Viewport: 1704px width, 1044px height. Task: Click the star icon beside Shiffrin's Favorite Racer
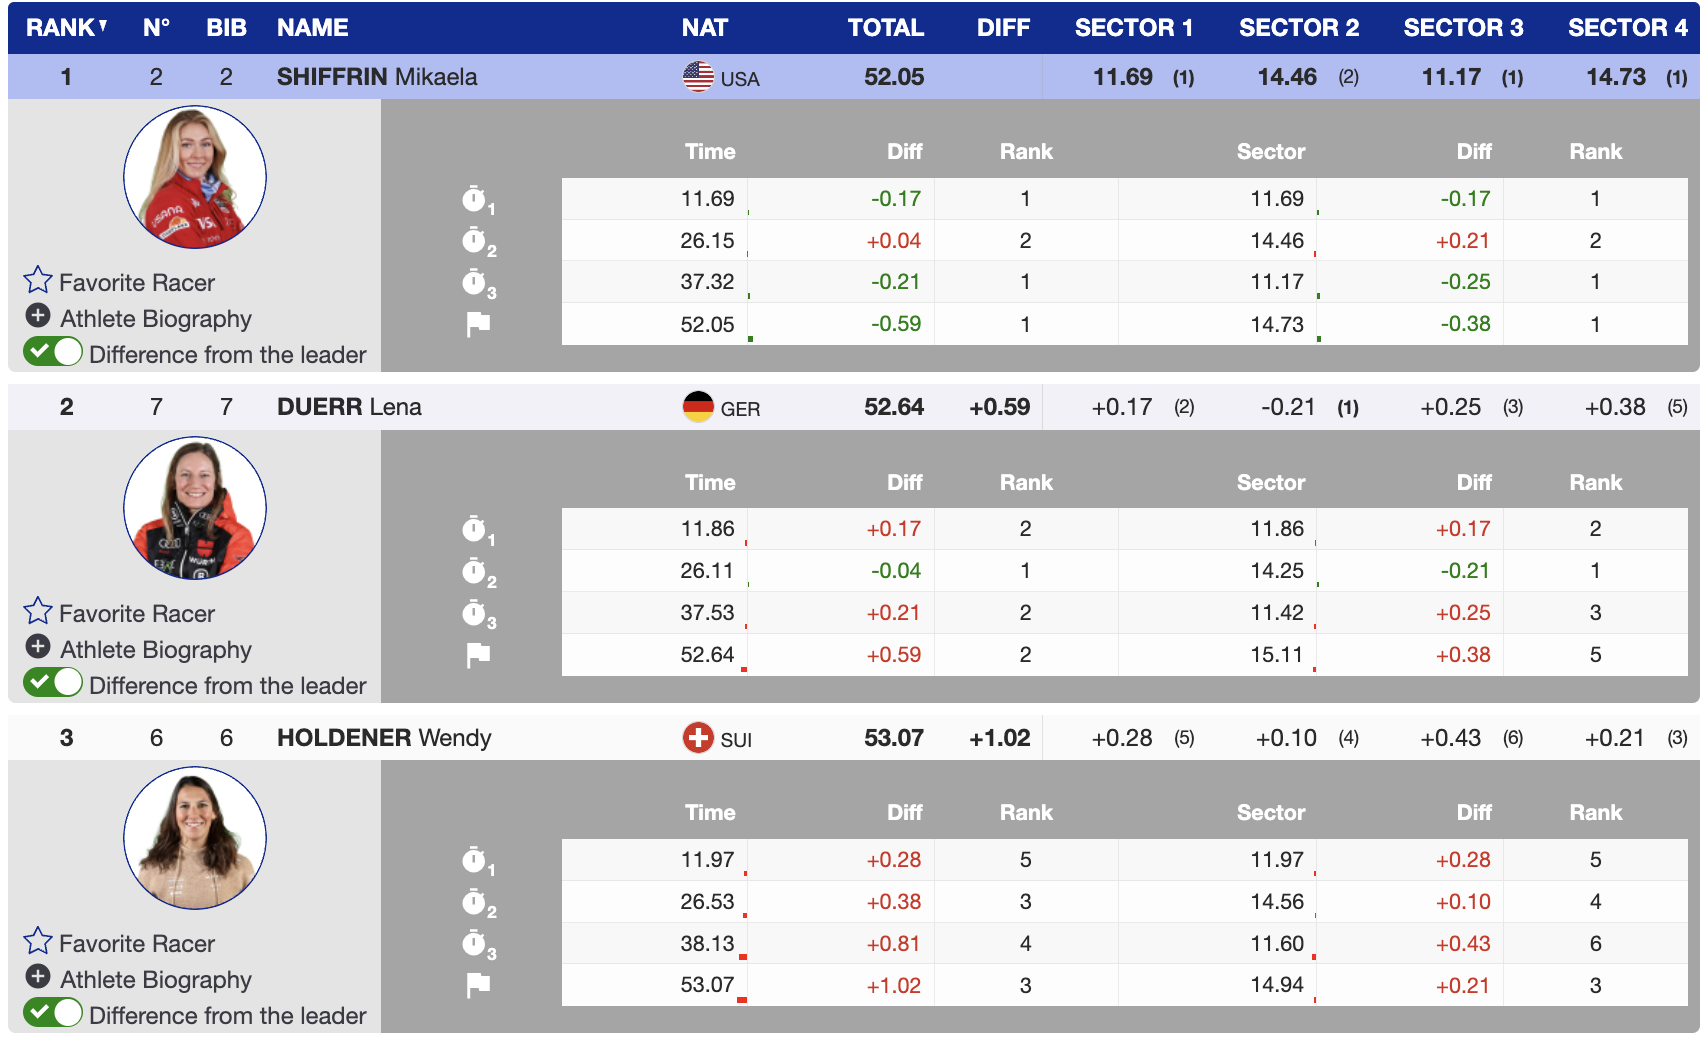pos(38,280)
